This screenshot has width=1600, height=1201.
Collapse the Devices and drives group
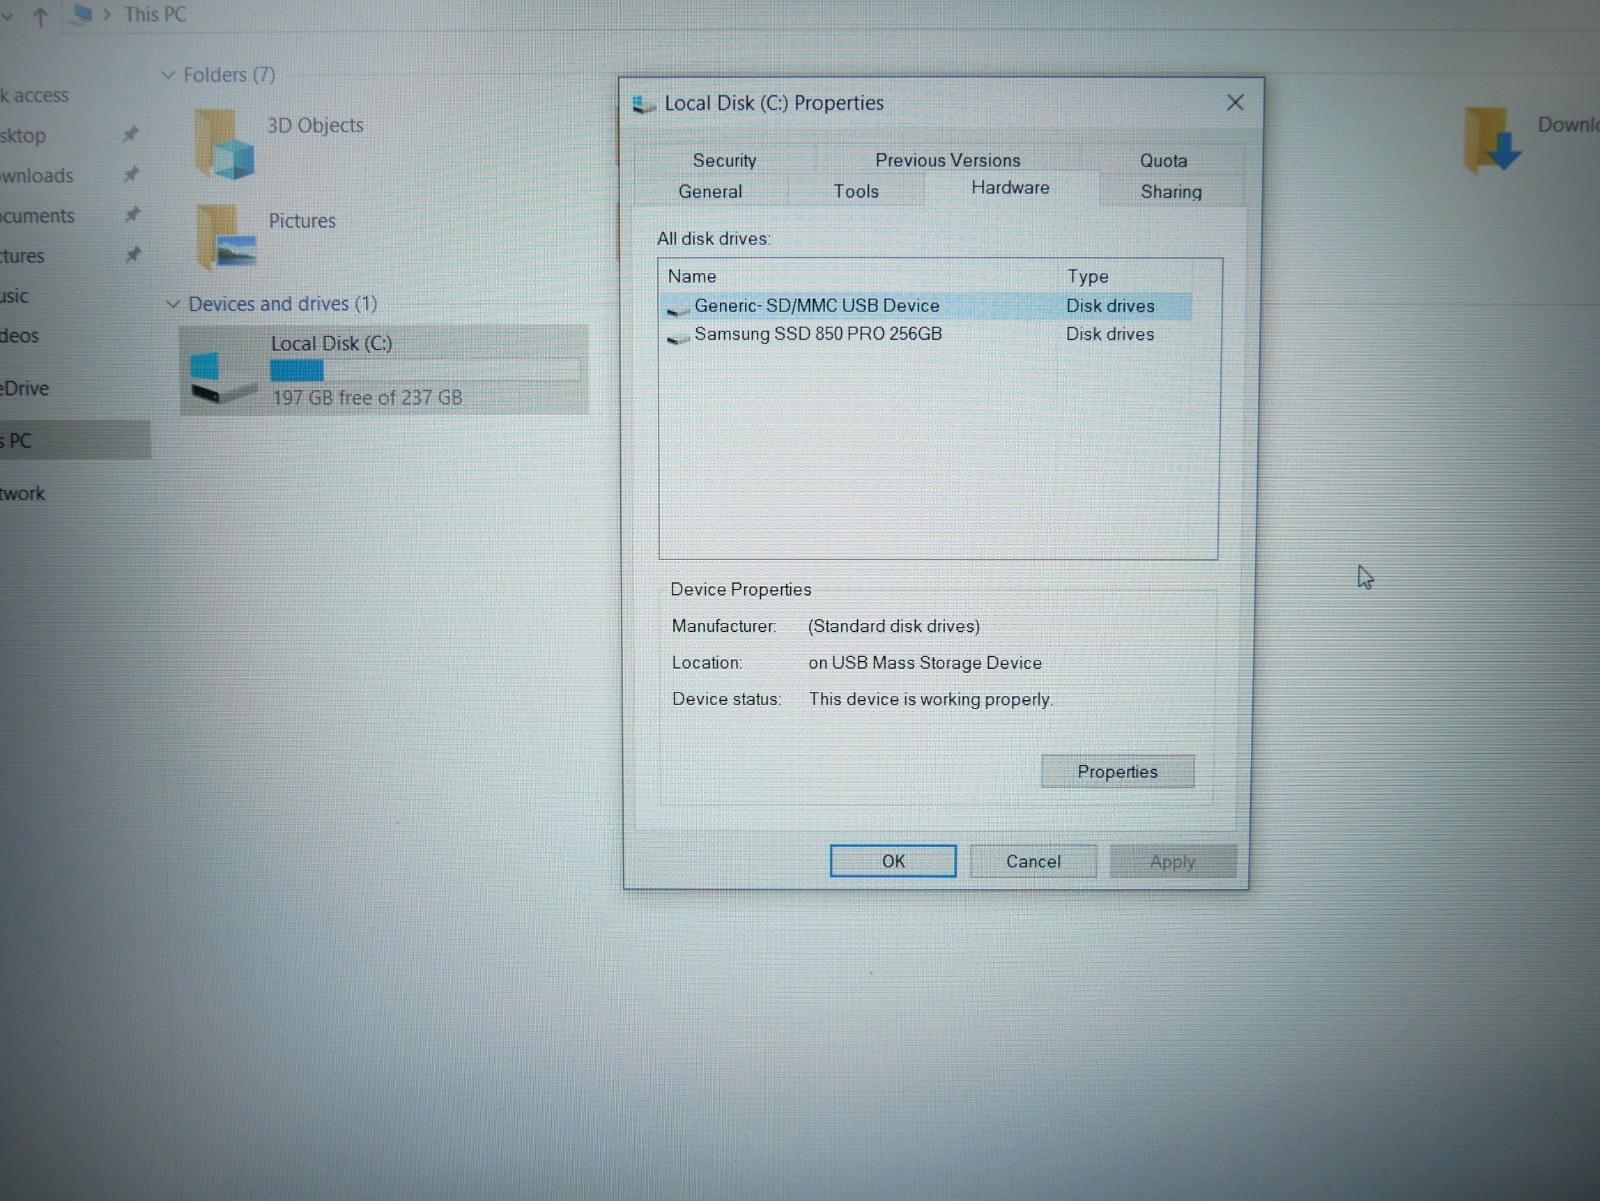tap(173, 304)
